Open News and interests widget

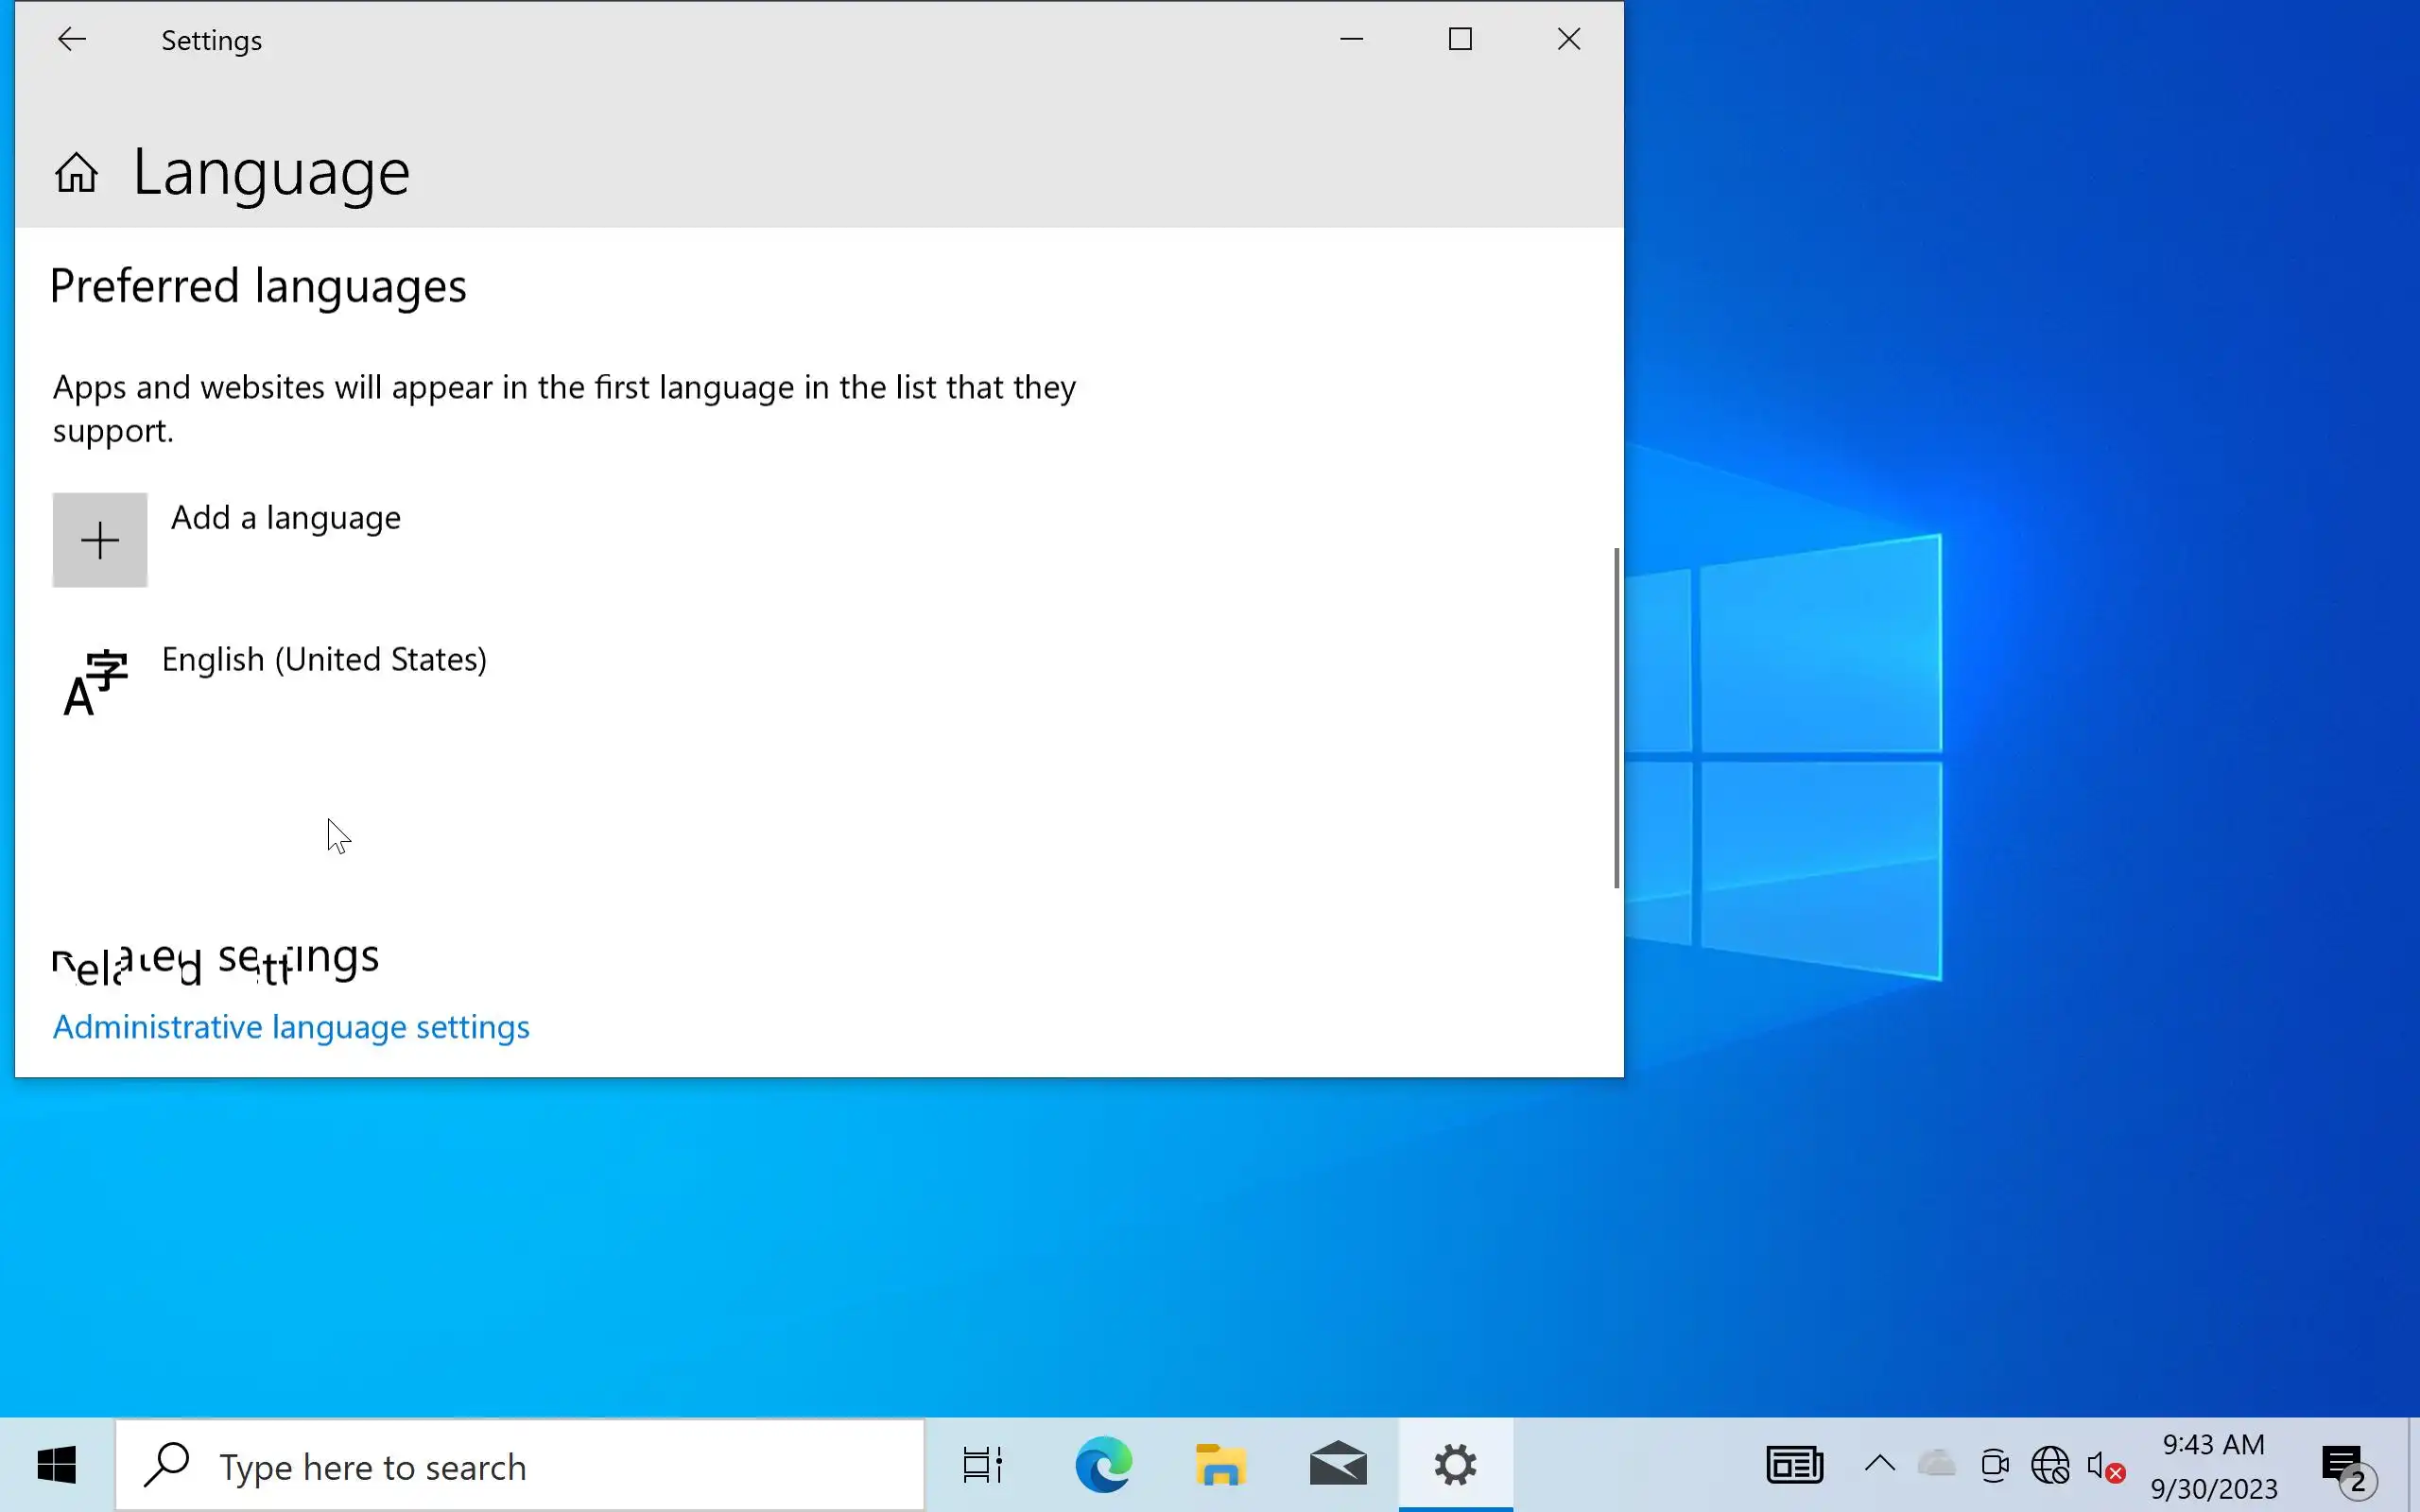[1794, 1466]
